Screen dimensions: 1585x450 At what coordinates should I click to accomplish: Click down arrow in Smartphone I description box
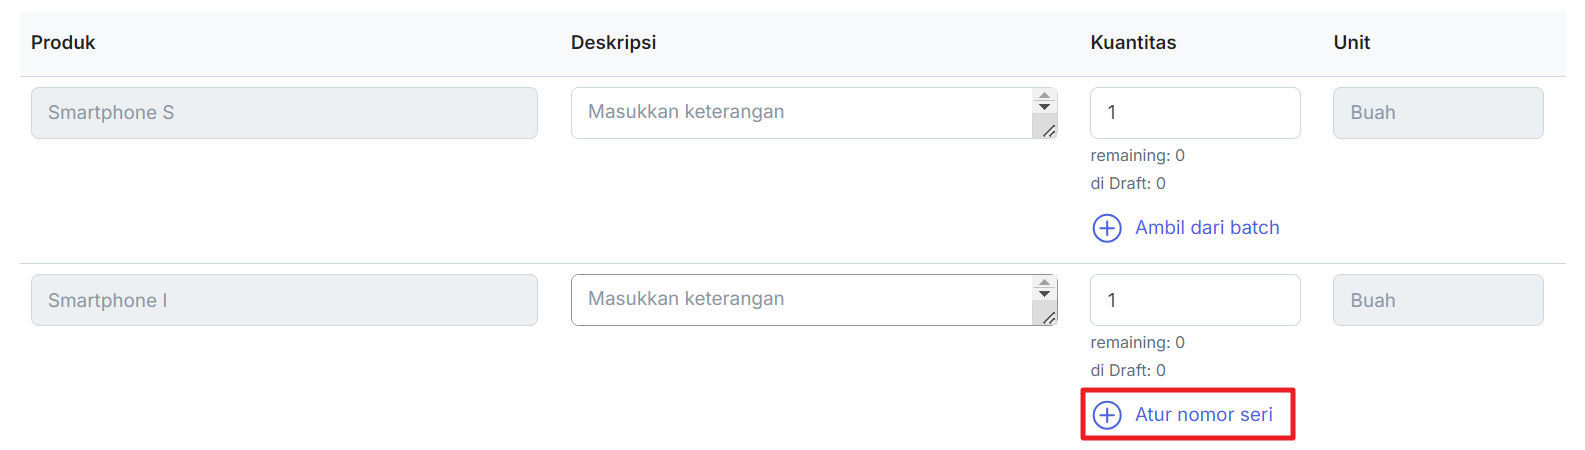tap(1044, 294)
